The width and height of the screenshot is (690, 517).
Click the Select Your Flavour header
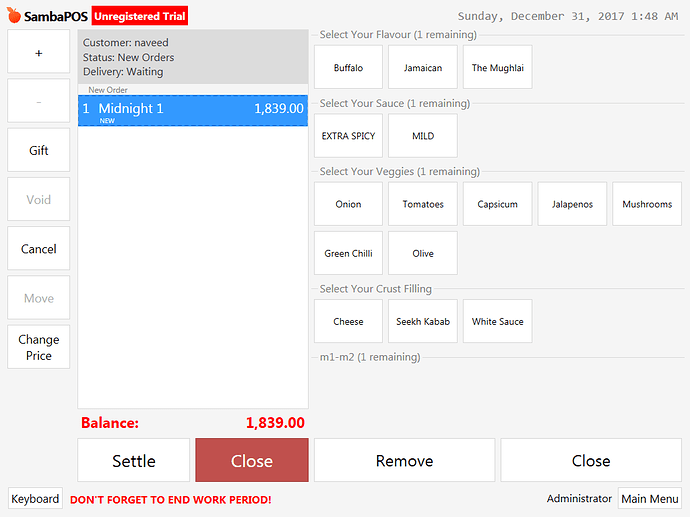(398, 34)
